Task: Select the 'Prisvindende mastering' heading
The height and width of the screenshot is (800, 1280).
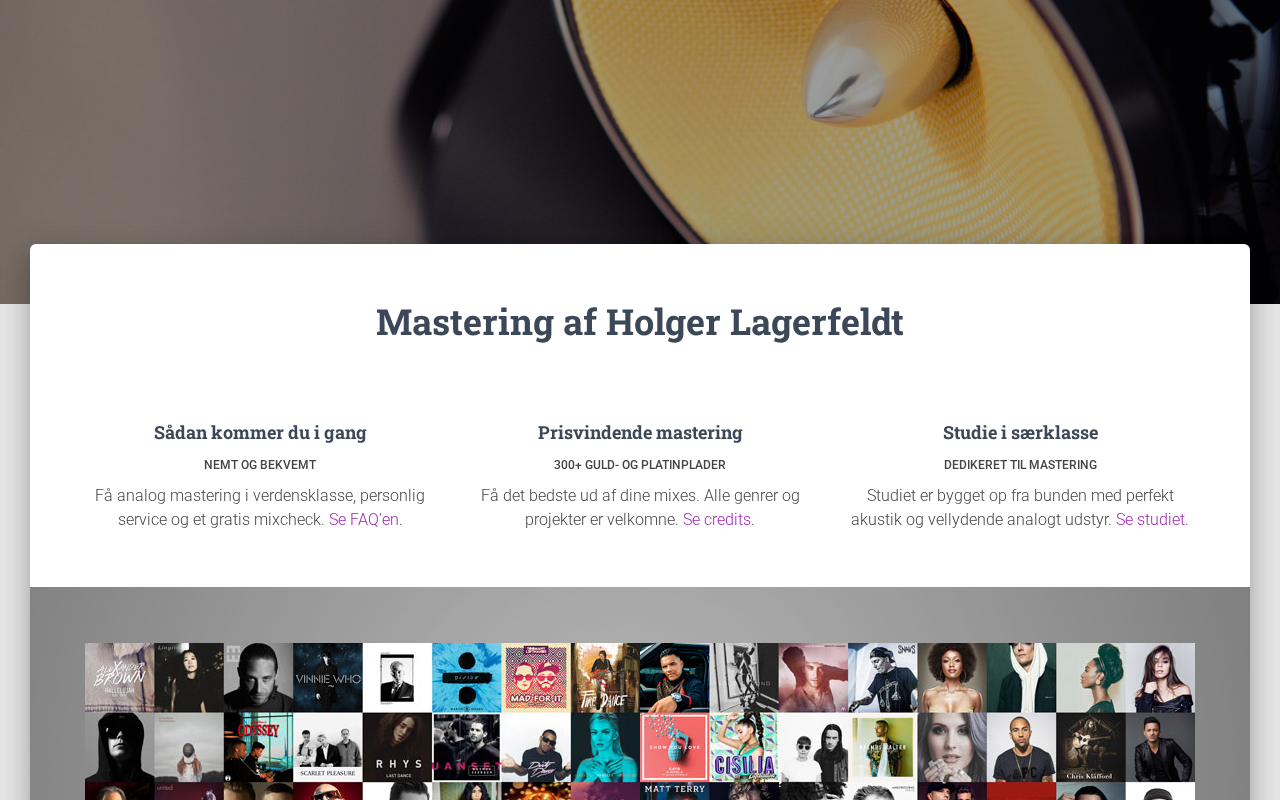Action: (x=640, y=432)
